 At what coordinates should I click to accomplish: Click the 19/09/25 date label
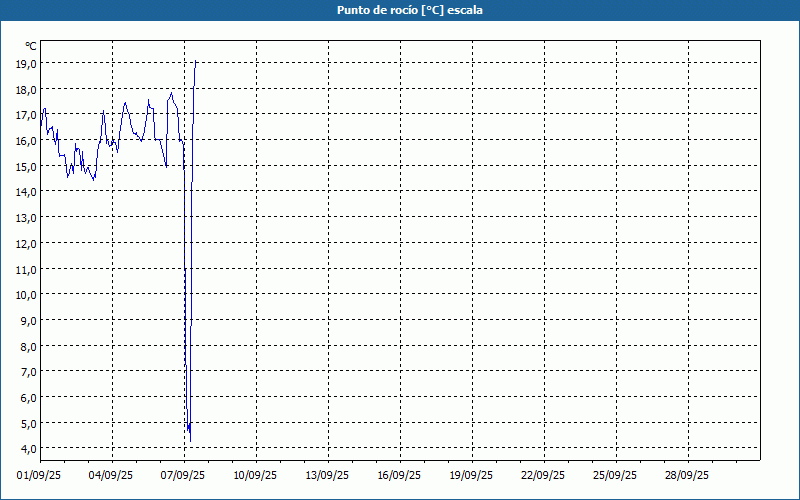471,476
